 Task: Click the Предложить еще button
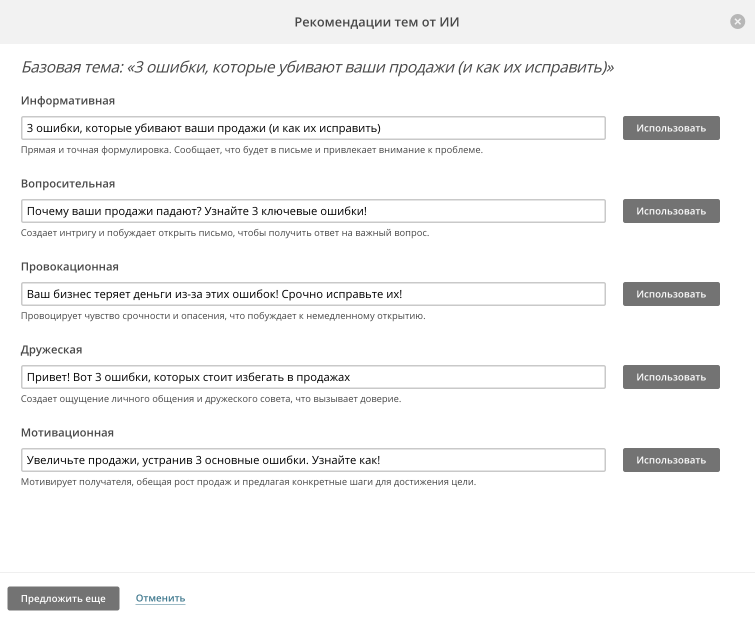tap(63, 598)
